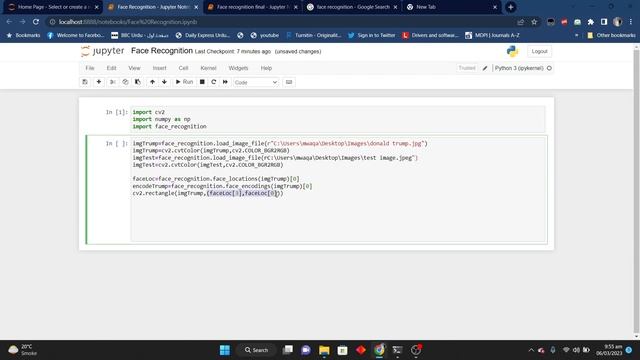Image resolution: width=640 pixels, height=360 pixels.
Task: Restart the kernel with the circular arrow
Action: pos(213,82)
